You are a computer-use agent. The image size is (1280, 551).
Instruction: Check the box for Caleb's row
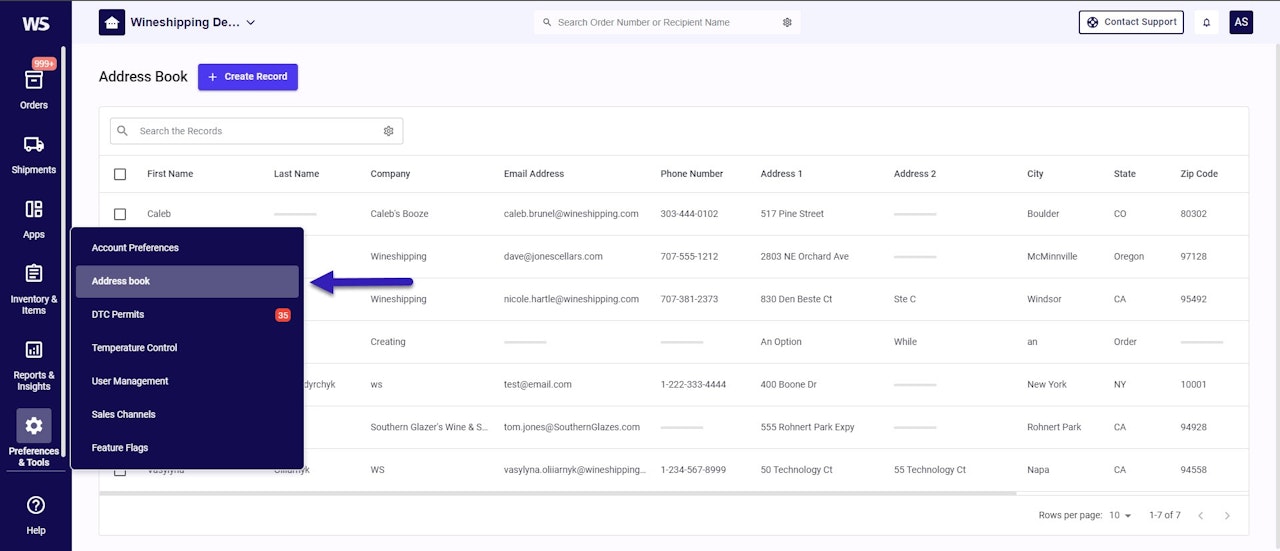click(x=120, y=214)
